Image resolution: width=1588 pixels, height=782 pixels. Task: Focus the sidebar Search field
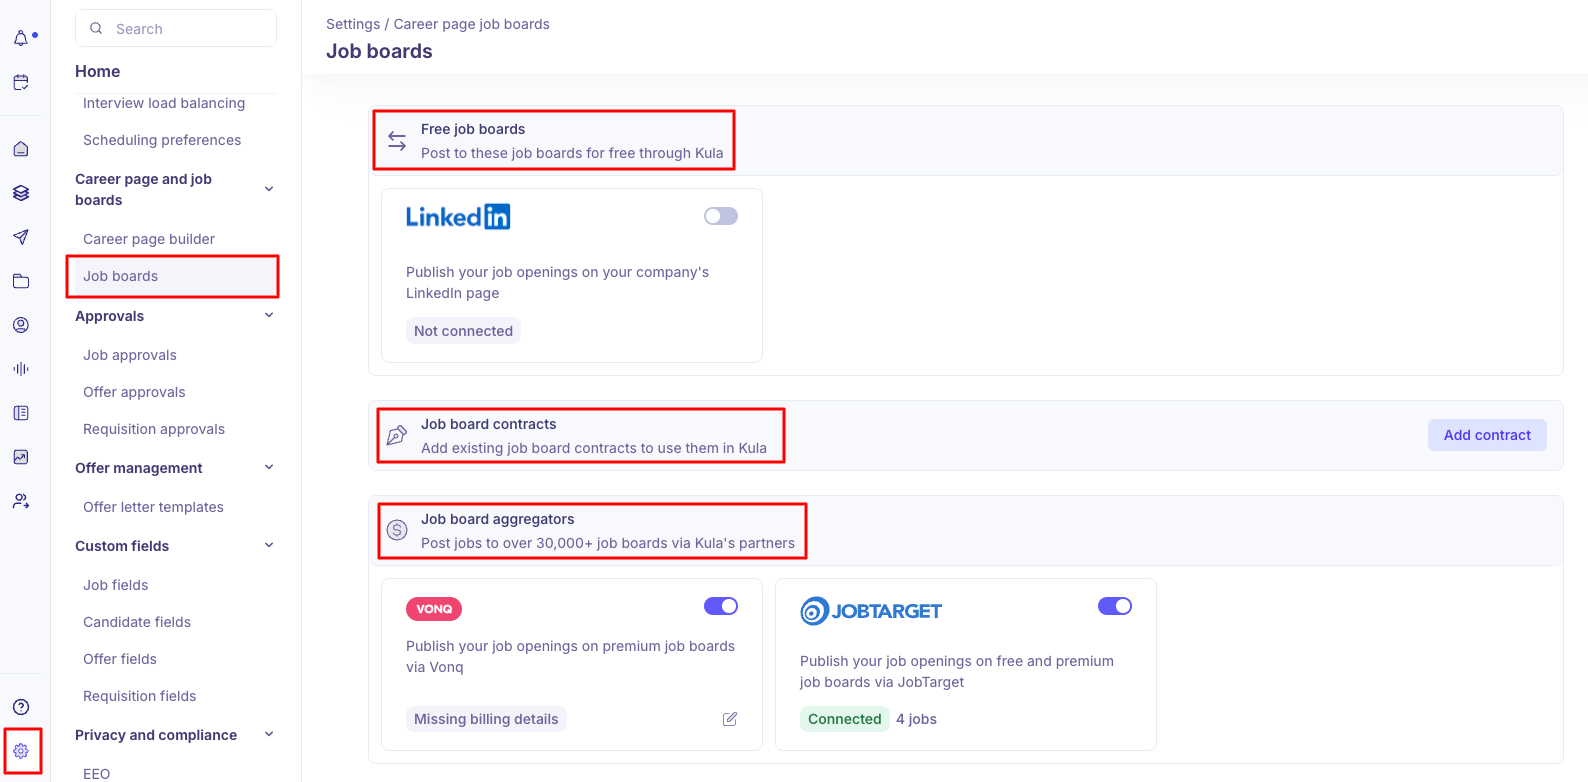coord(176,29)
